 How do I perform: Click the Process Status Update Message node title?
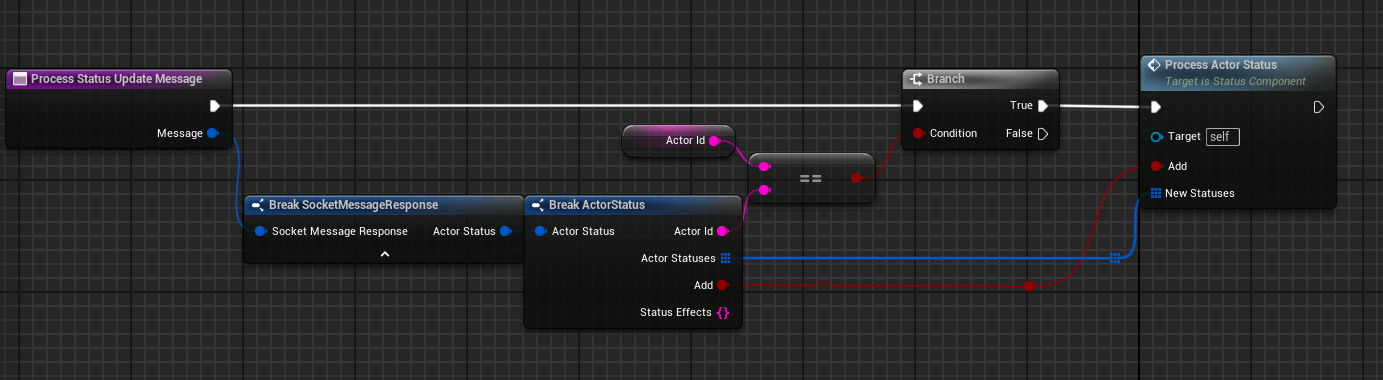coord(117,78)
